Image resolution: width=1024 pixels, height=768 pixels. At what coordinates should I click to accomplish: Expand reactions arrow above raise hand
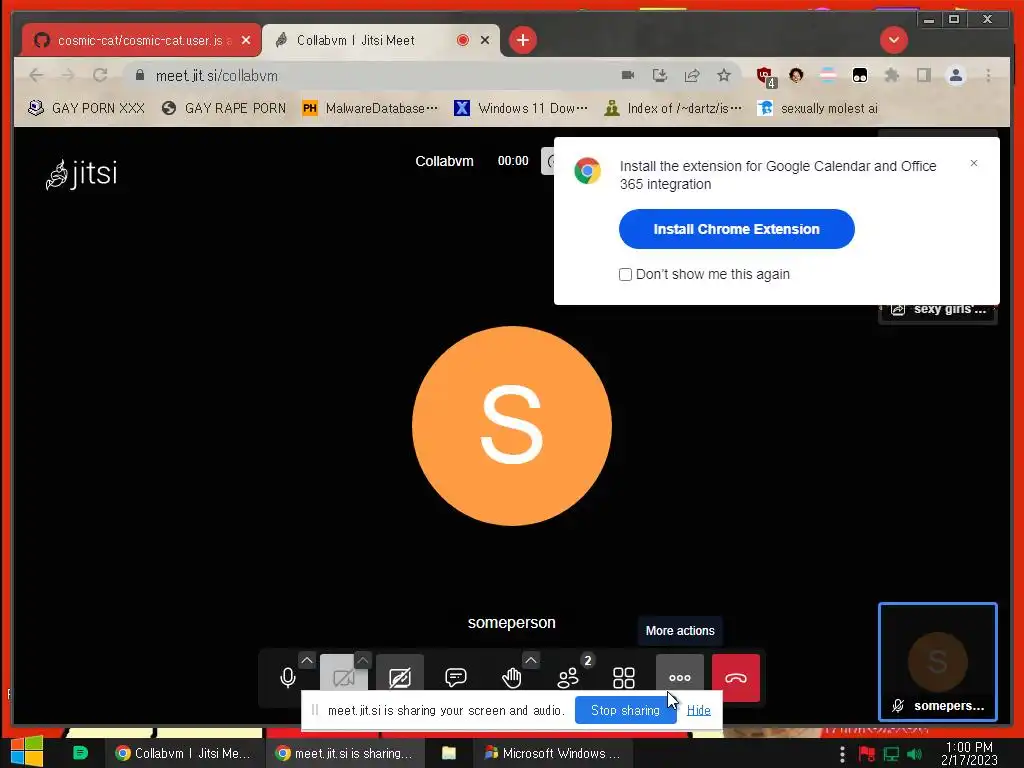(x=531, y=660)
